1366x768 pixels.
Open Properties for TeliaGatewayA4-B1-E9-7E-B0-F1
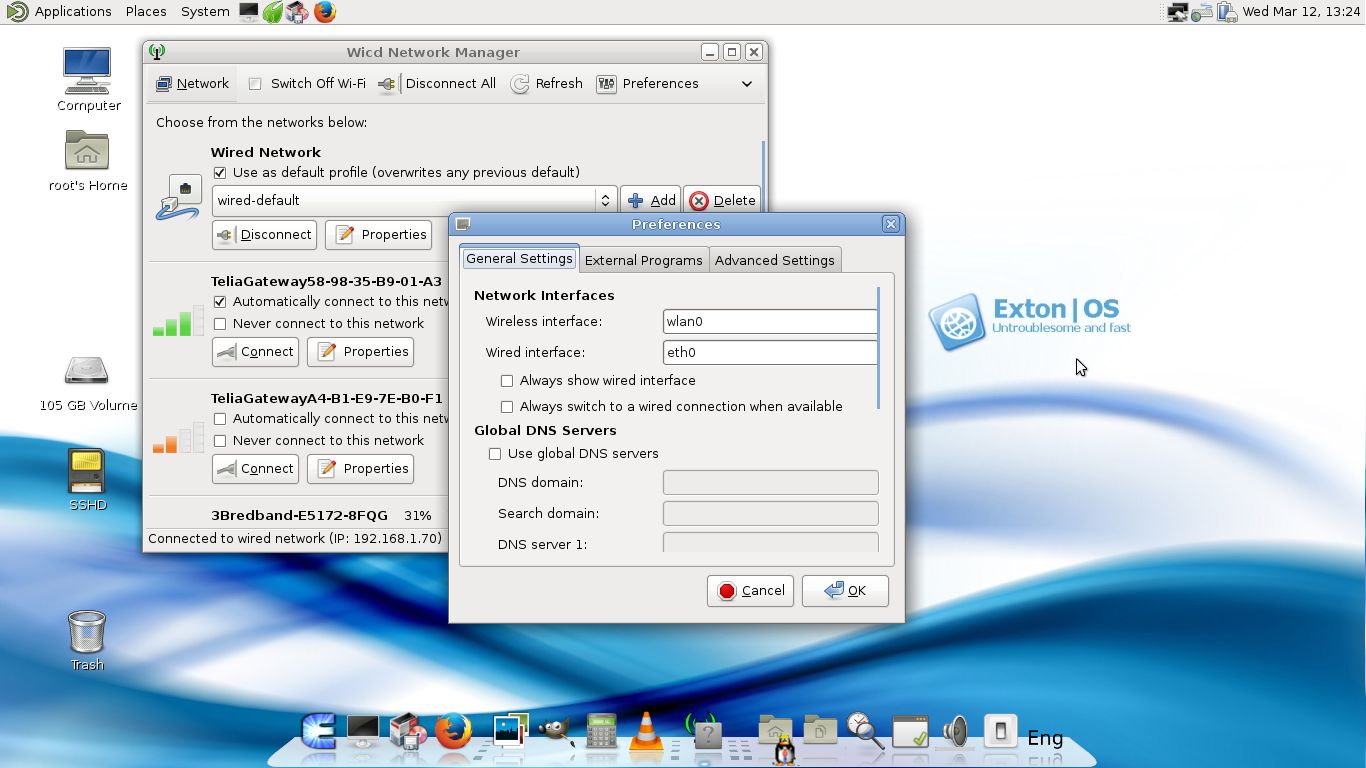pyautogui.click(x=361, y=469)
